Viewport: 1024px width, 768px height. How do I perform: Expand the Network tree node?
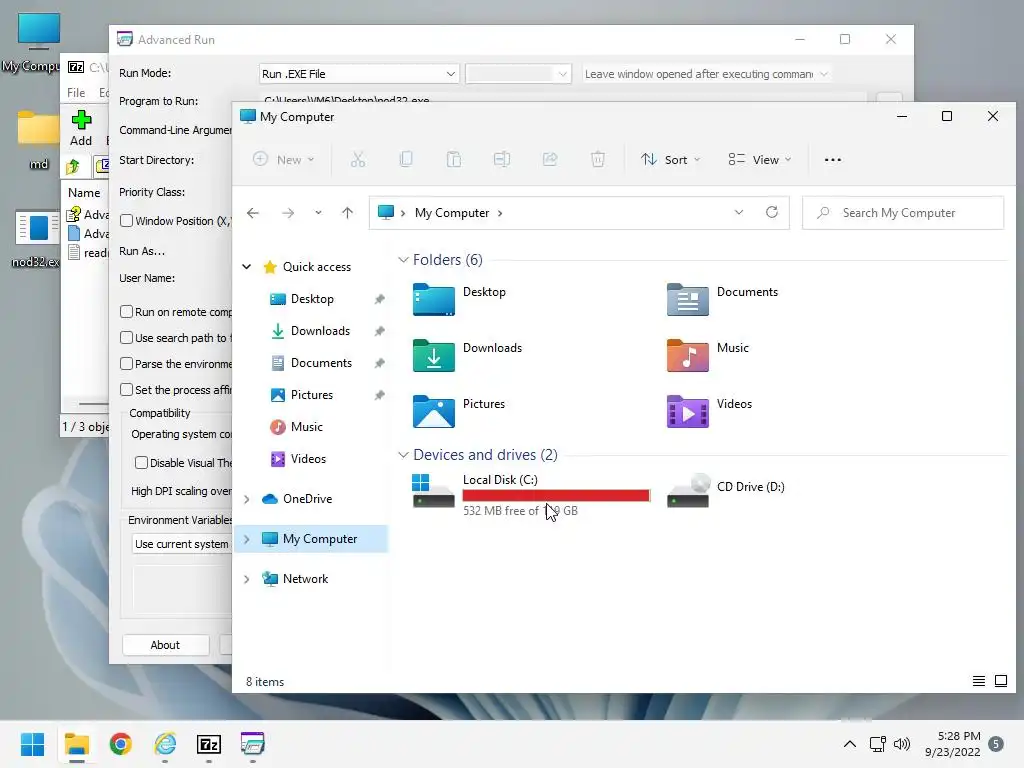[247, 579]
